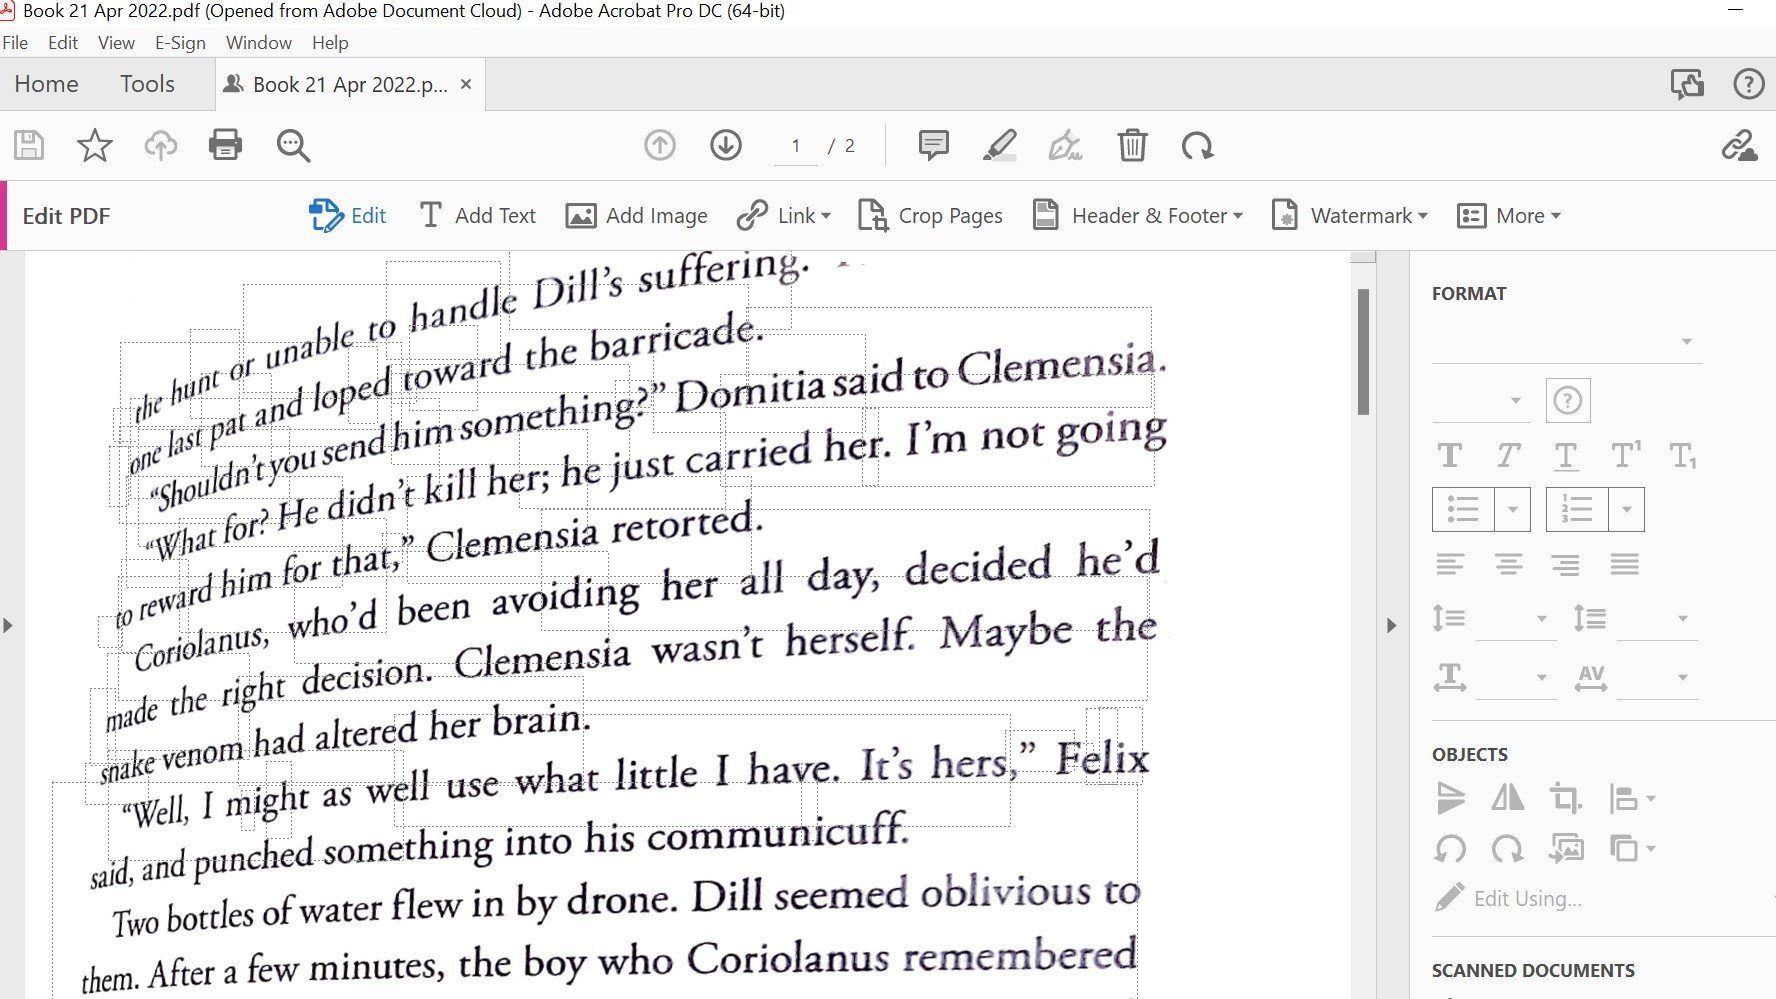Align text left
The height and width of the screenshot is (999, 1776).
tap(1450, 565)
